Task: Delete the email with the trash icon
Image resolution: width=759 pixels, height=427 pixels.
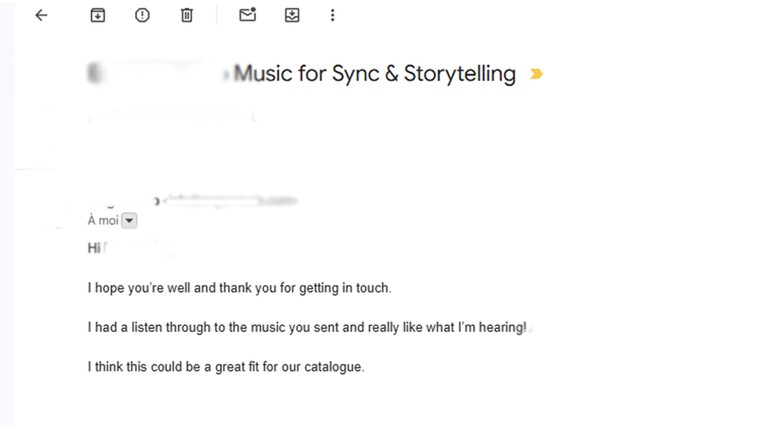Action: (187, 15)
